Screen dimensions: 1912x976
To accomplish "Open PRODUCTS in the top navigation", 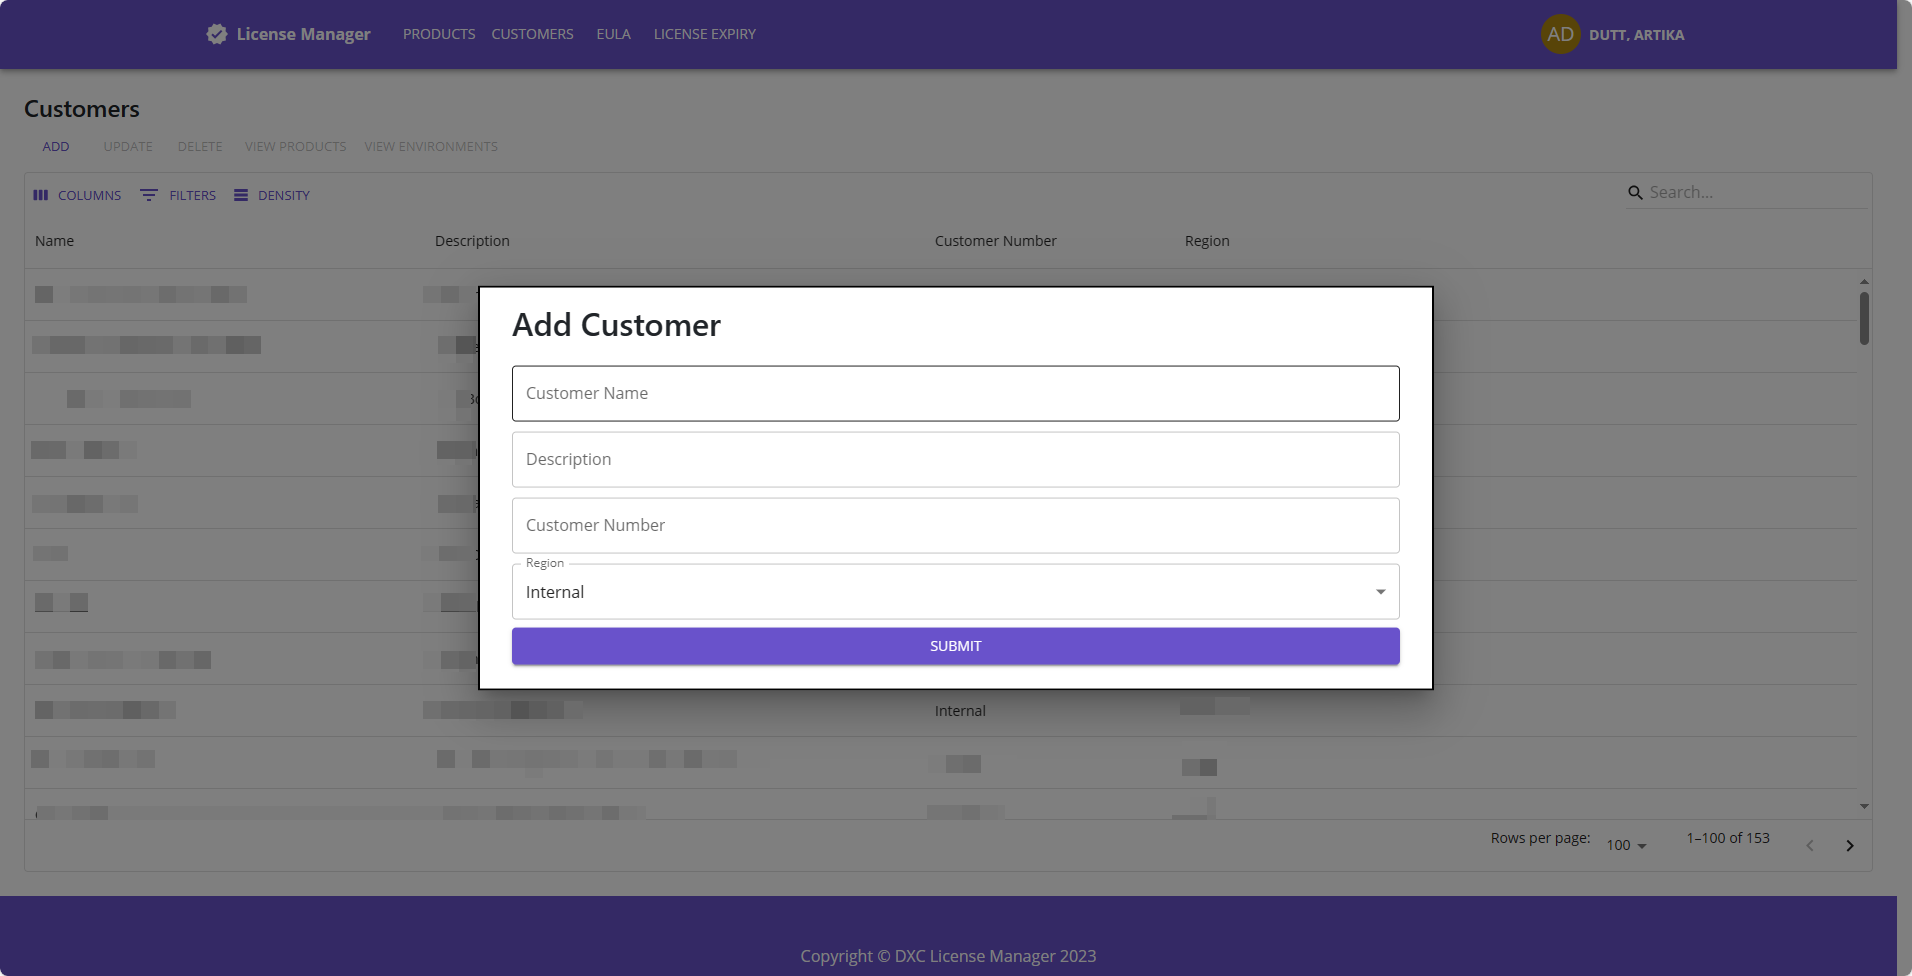I will [x=439, y=34].
